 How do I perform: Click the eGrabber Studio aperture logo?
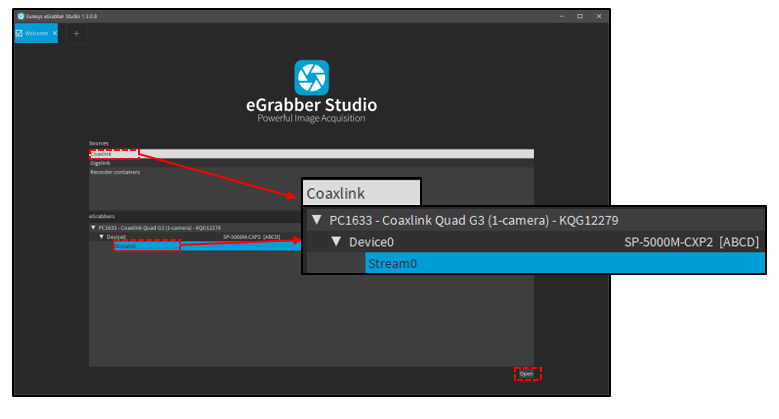coord(312,78)
